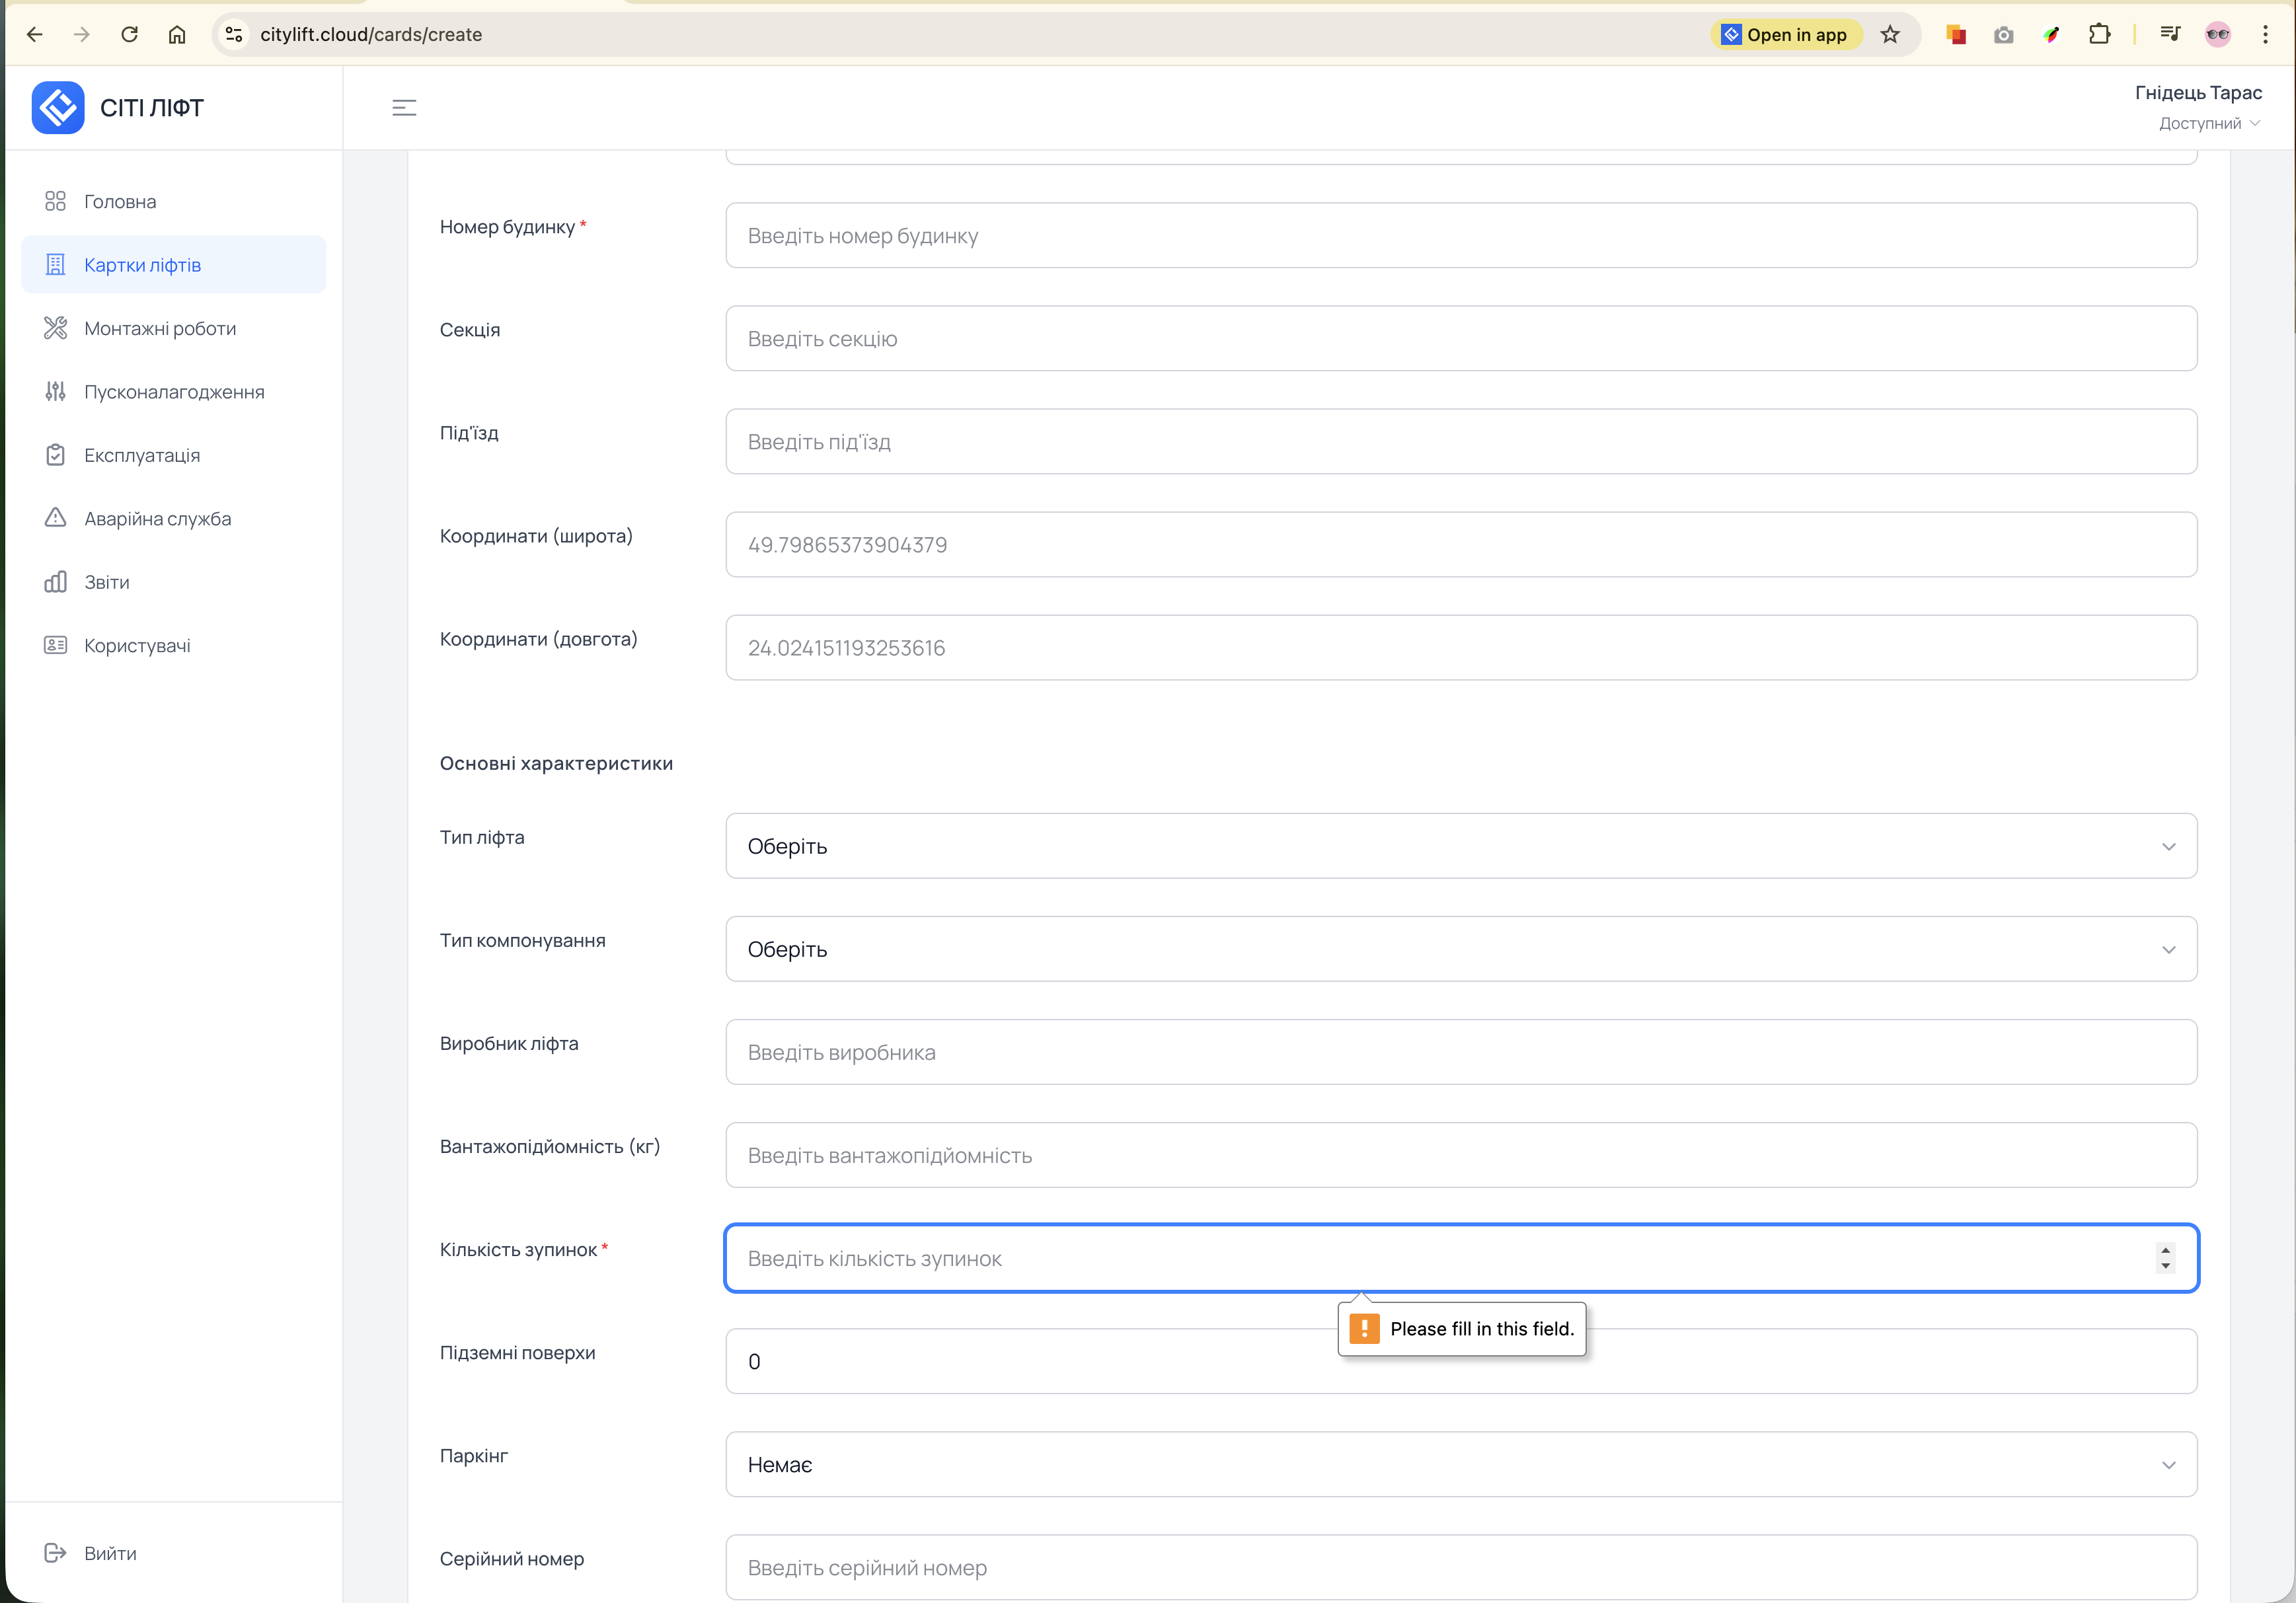This screenshot has height=1603, width=2296.
Task: Click the Вийти logout icon
Action: [x=56, y=1553]
